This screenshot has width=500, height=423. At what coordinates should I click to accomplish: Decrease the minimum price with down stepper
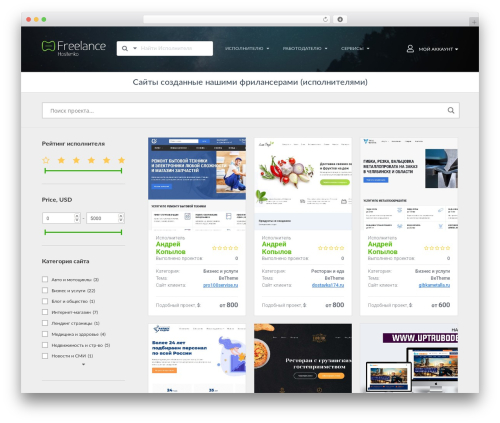pos(77,220)
